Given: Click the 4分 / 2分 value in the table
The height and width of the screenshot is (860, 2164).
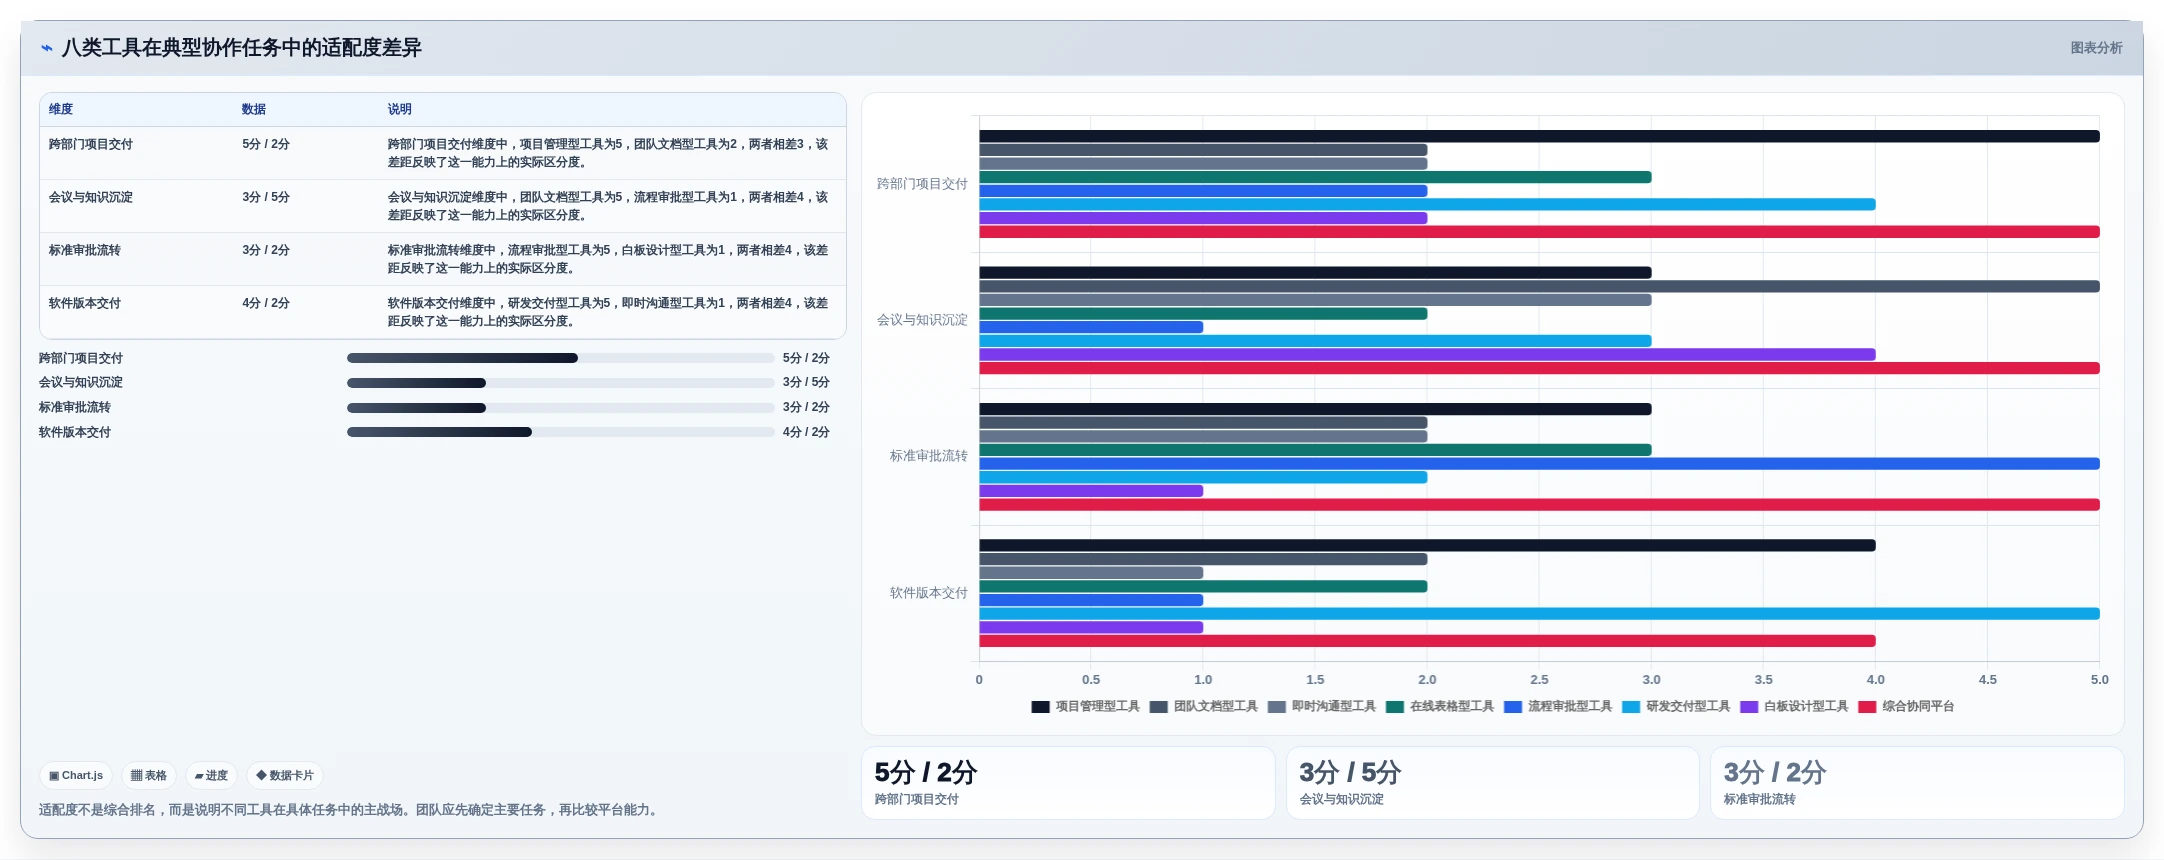Looking at the screenshot, I should tap(266, 303).
